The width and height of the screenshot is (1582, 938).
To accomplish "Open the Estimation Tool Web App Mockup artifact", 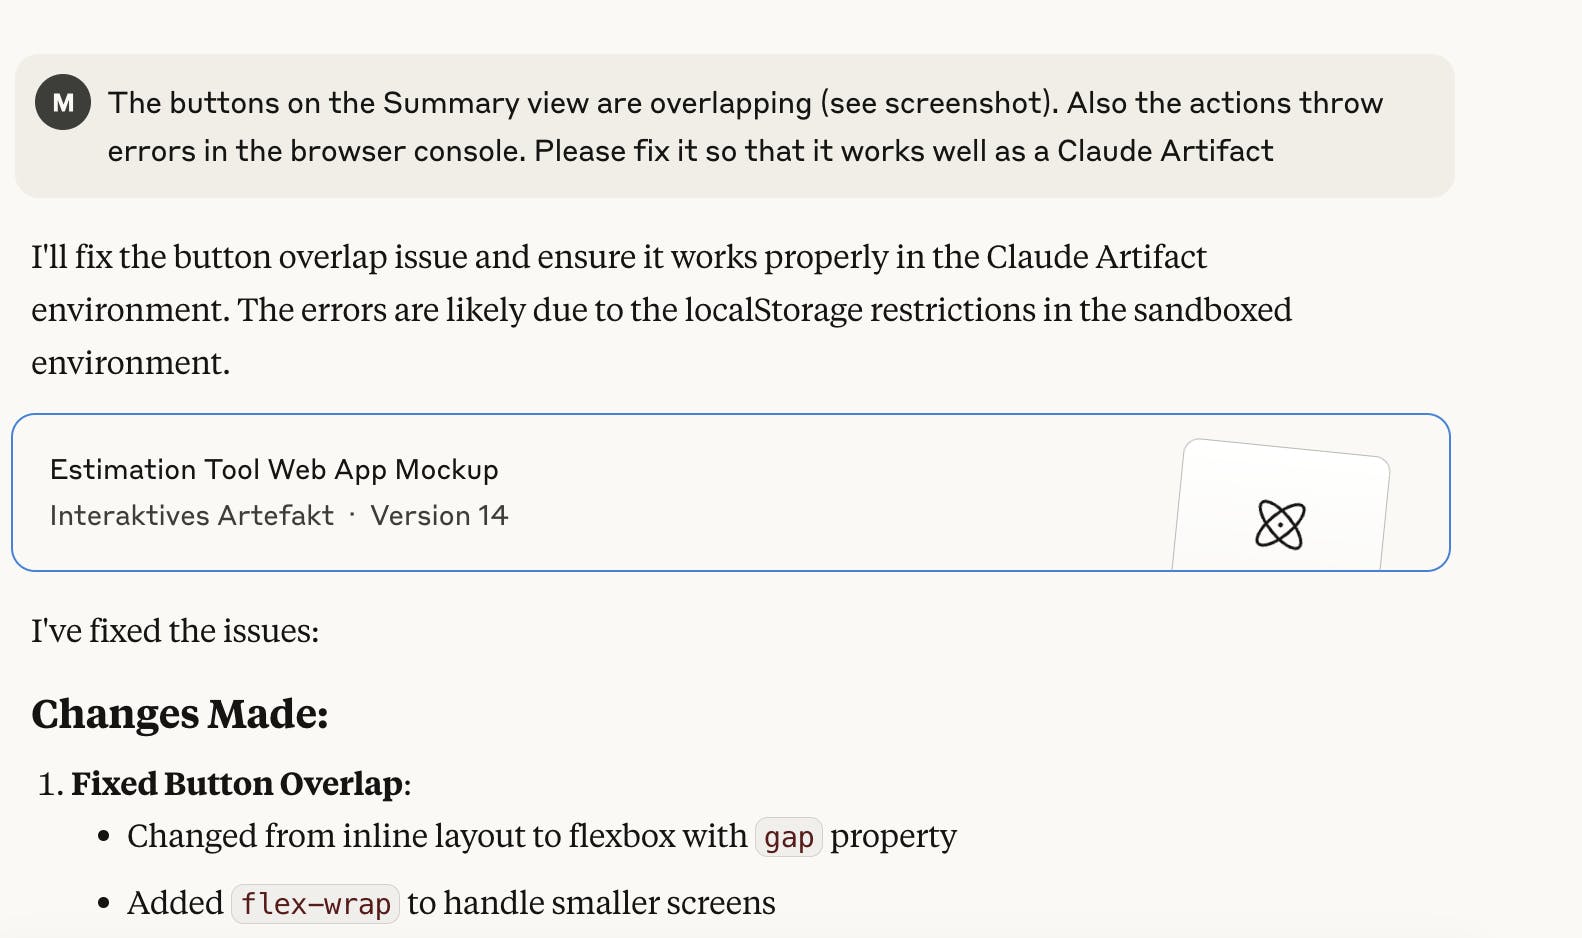I will tap(731, 492).
